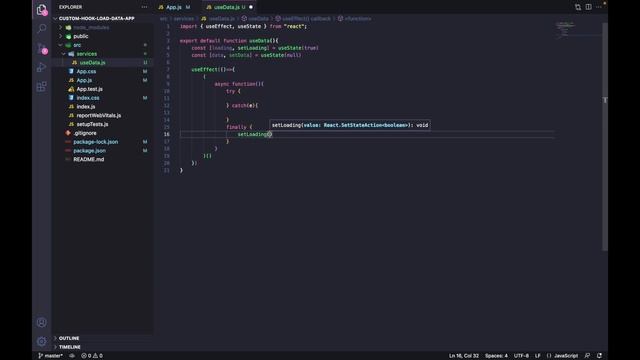Open index.js in the file tree

[86, 107]
